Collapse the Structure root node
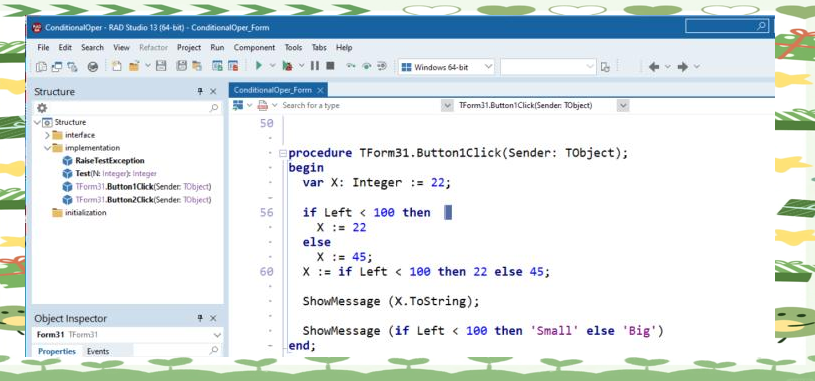 pos(37,122)
